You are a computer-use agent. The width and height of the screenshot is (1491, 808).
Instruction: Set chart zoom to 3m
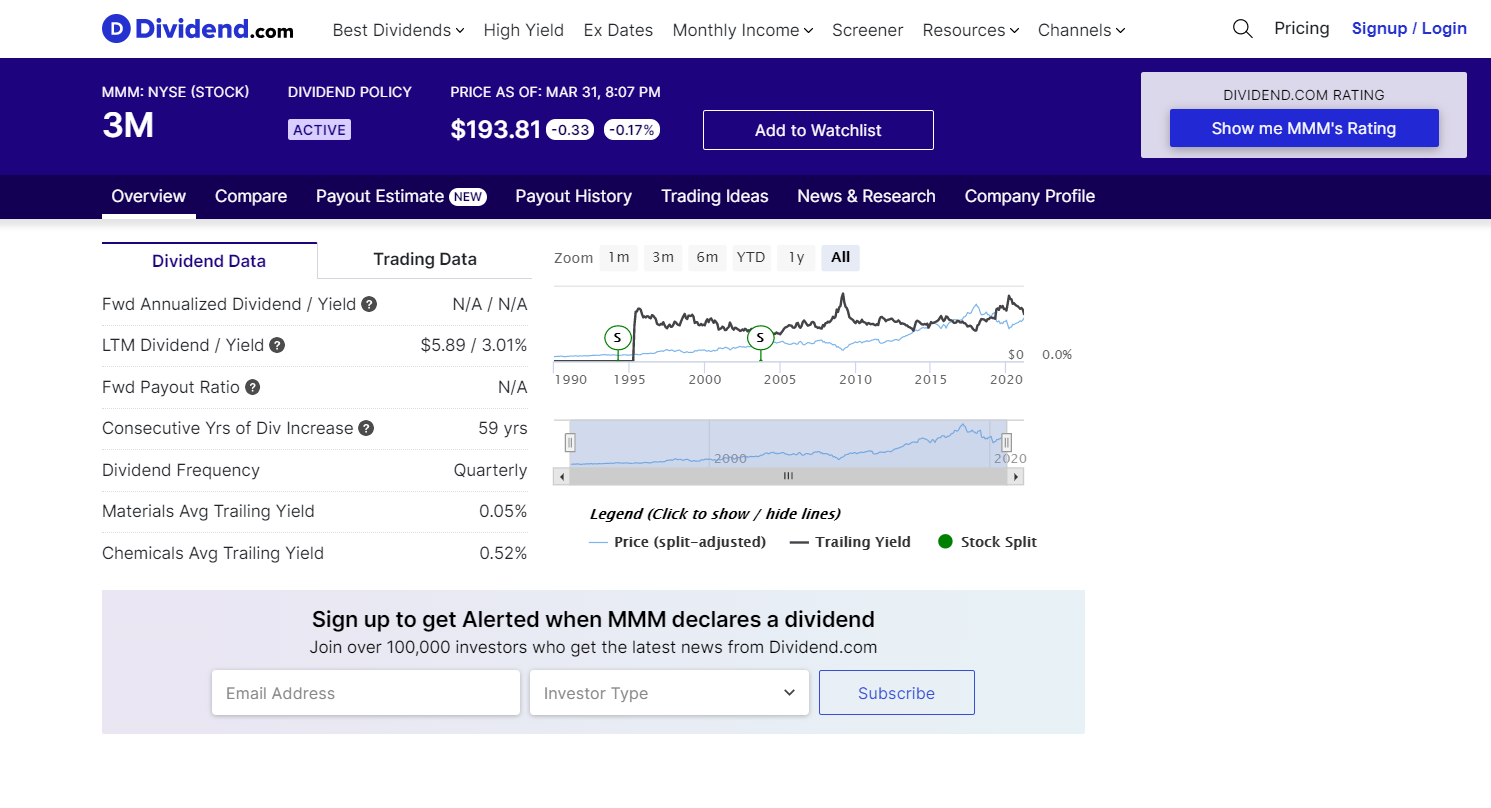[663, 257]
